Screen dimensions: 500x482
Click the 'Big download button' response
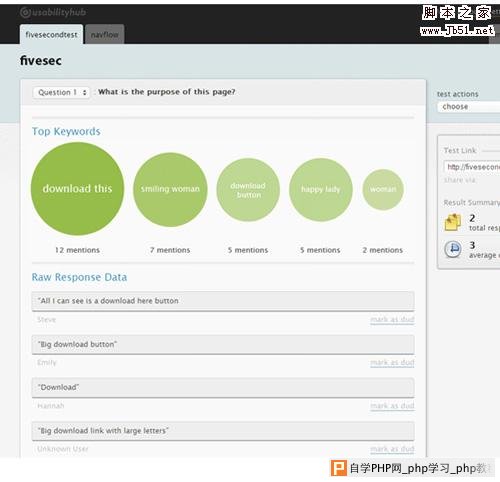(223, 344)
